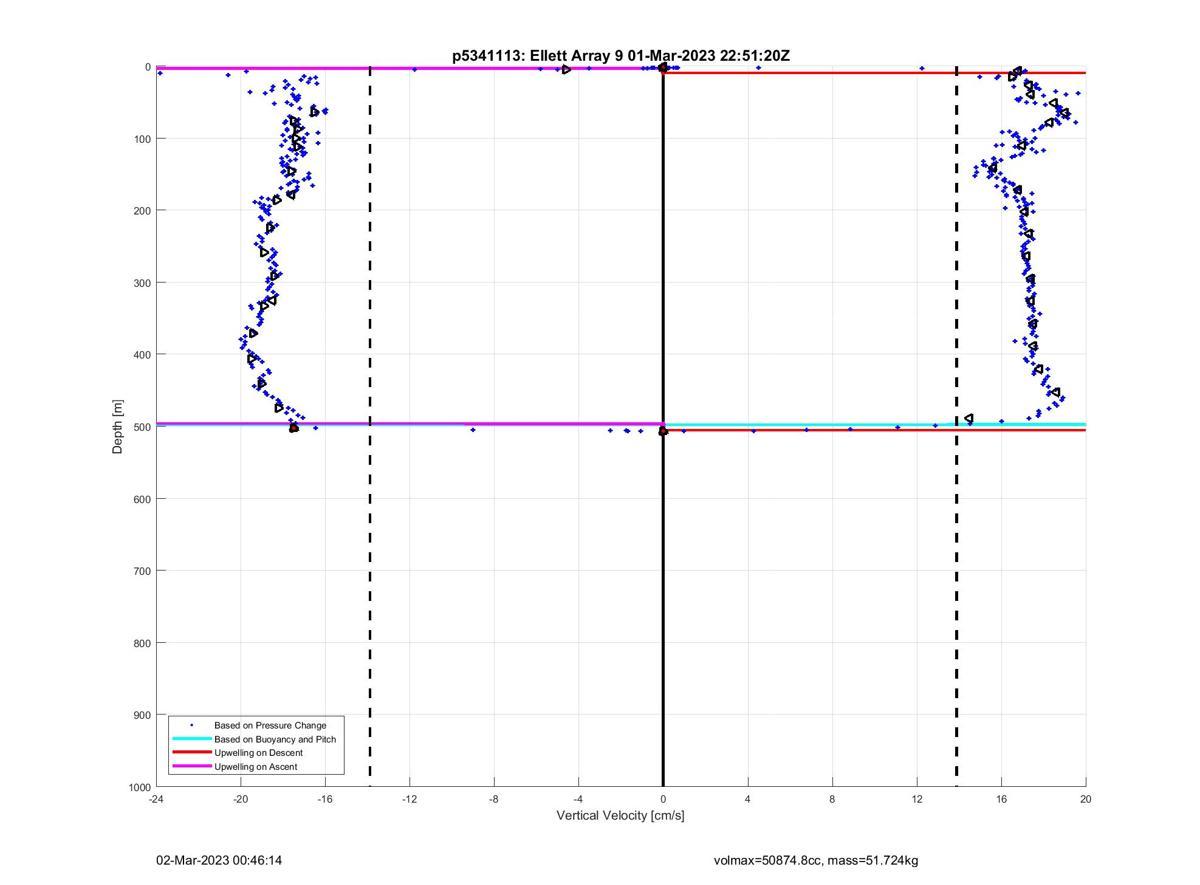Click the depth tick label 300

142,283
